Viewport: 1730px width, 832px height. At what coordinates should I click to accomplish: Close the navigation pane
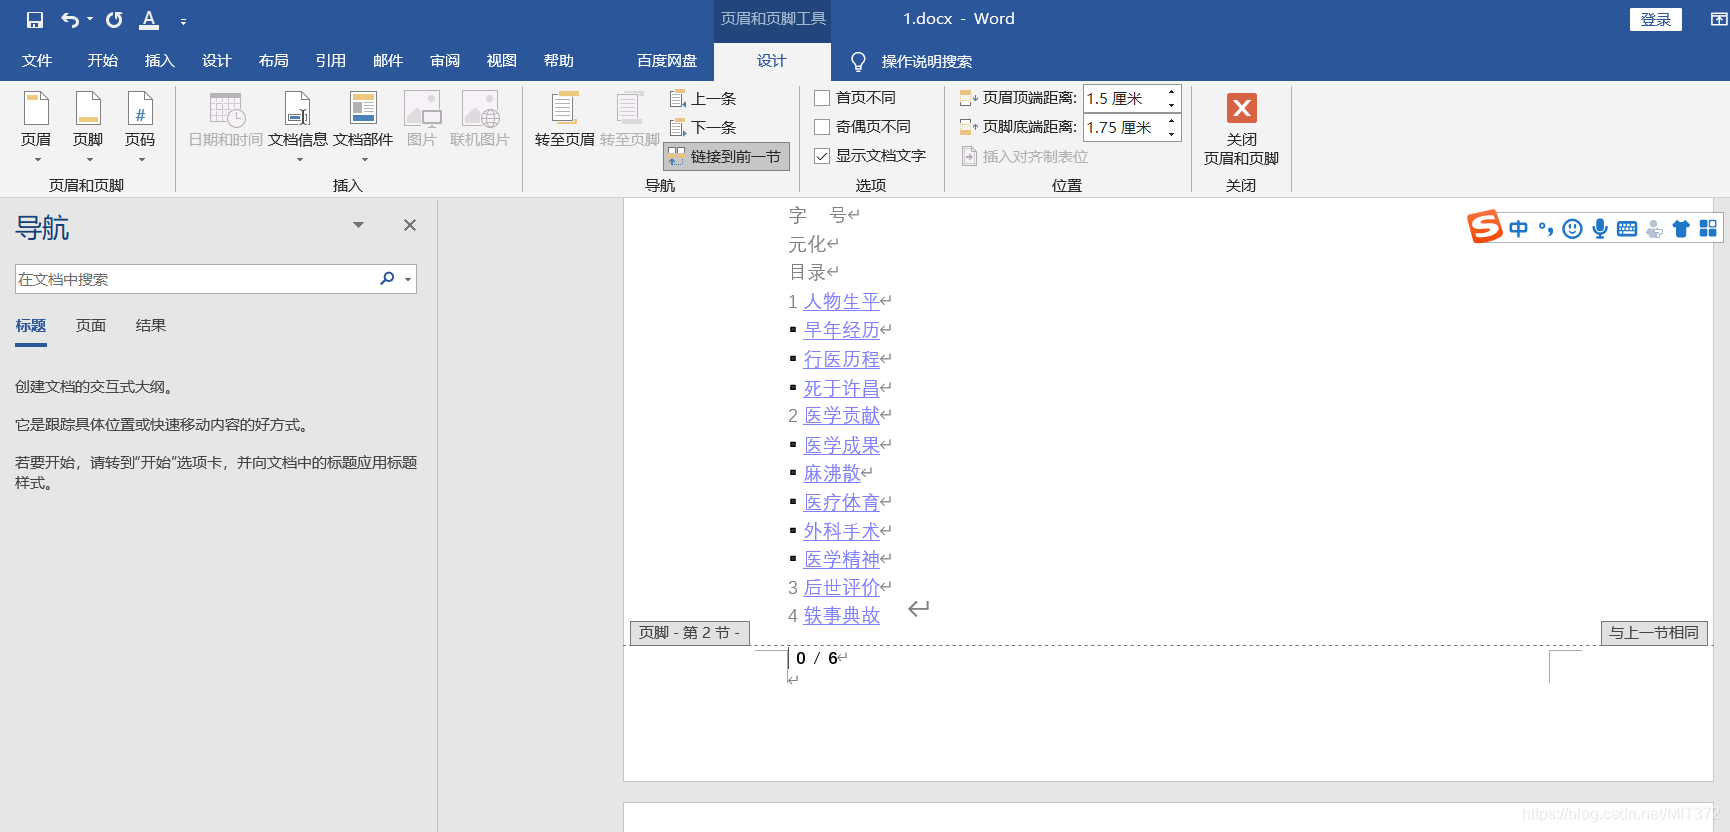410,225
